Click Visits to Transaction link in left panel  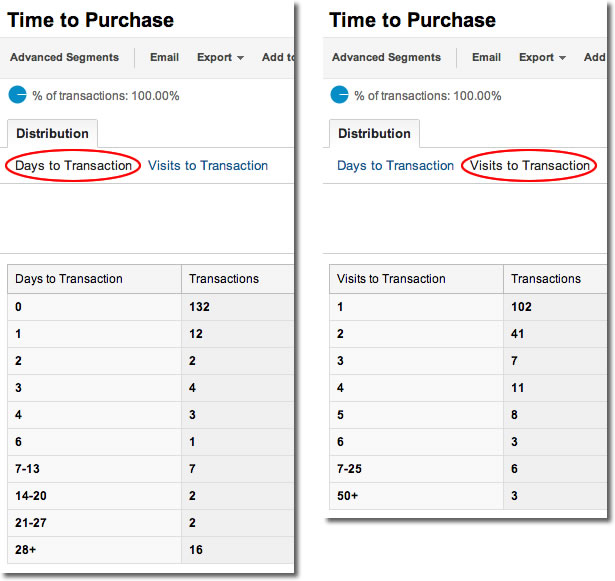[x=208, y=166]
